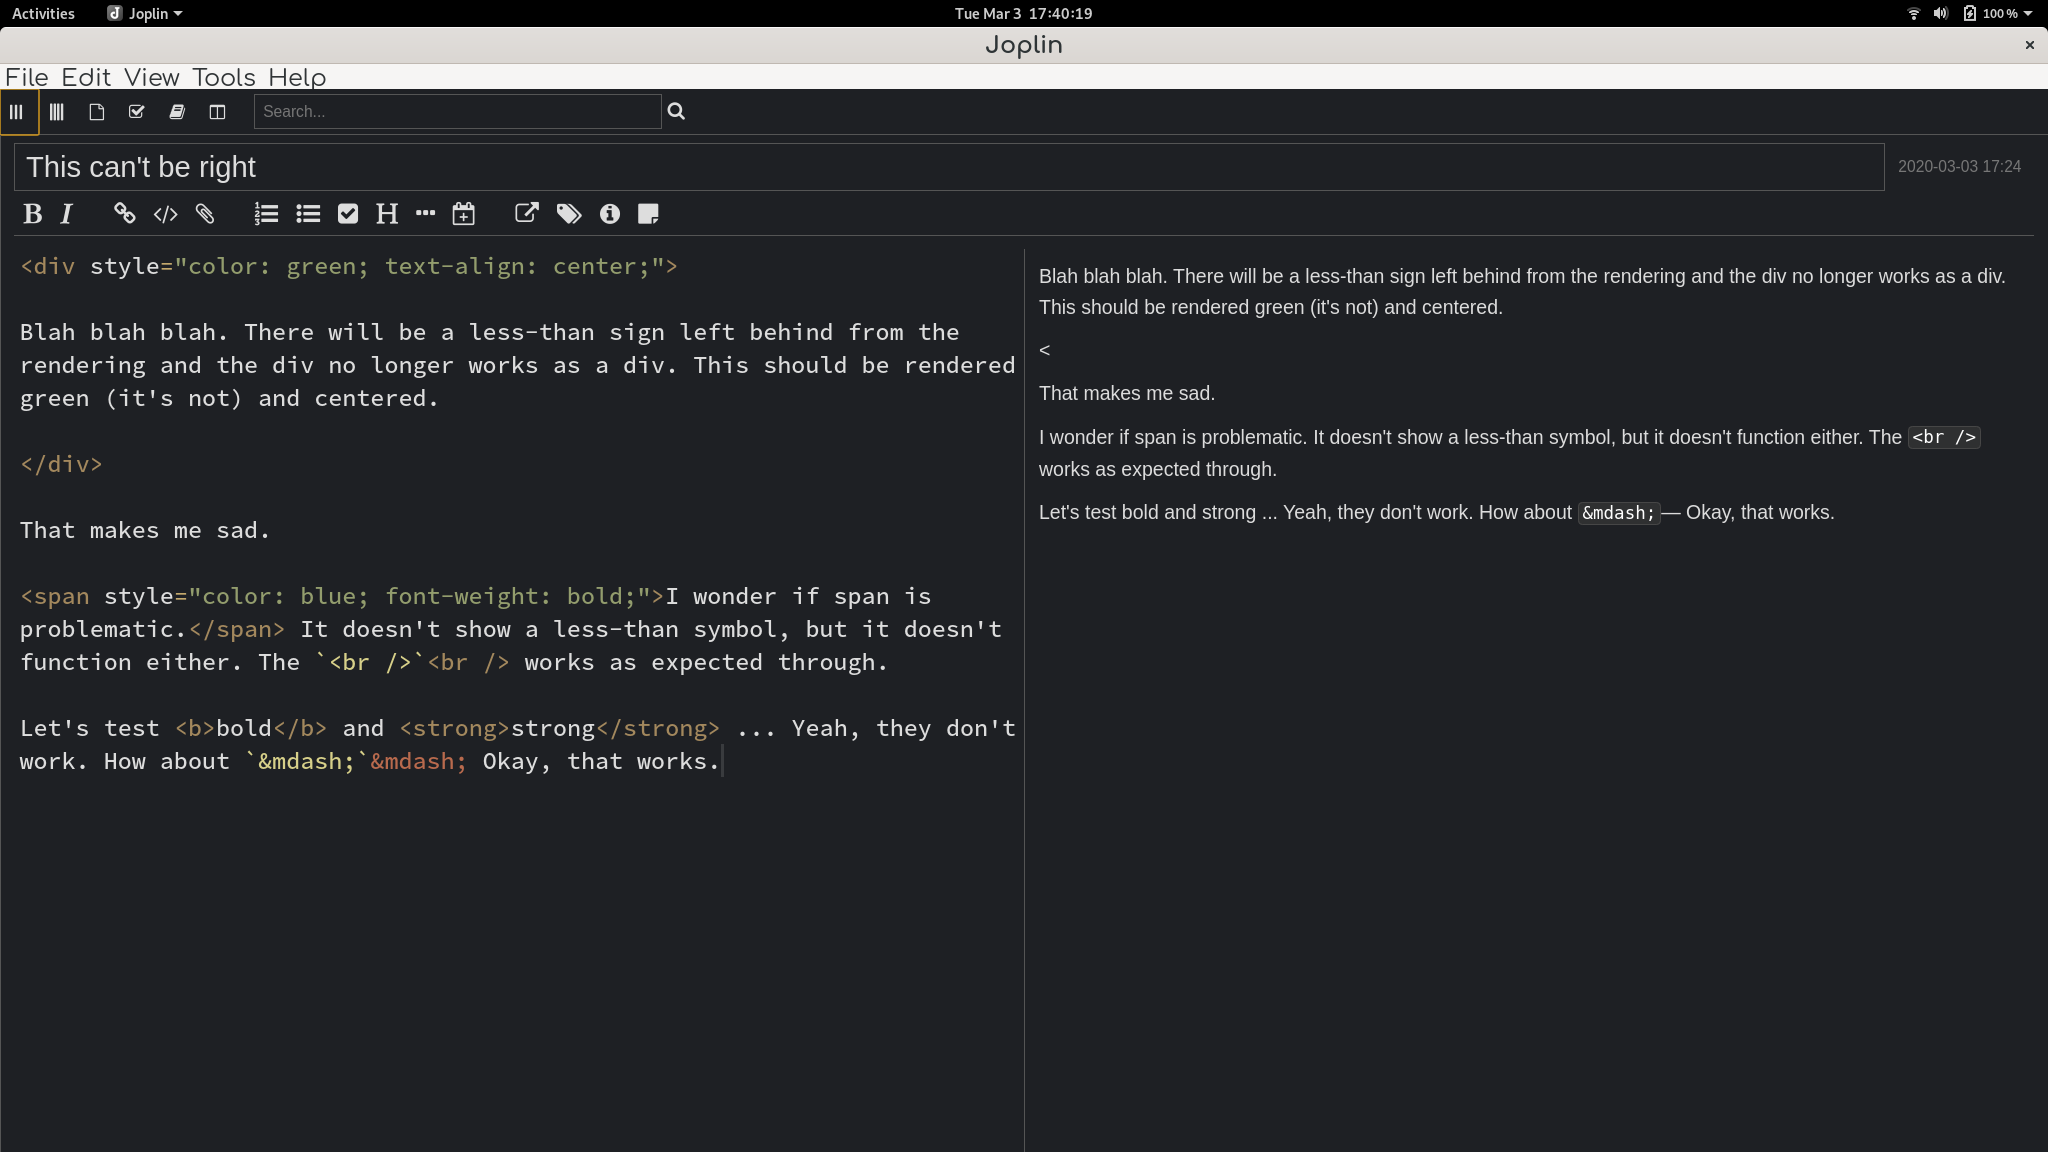The width and height of the screenshot is (2048, 1152).
Task: Create a new to-do
Action: 137,112
